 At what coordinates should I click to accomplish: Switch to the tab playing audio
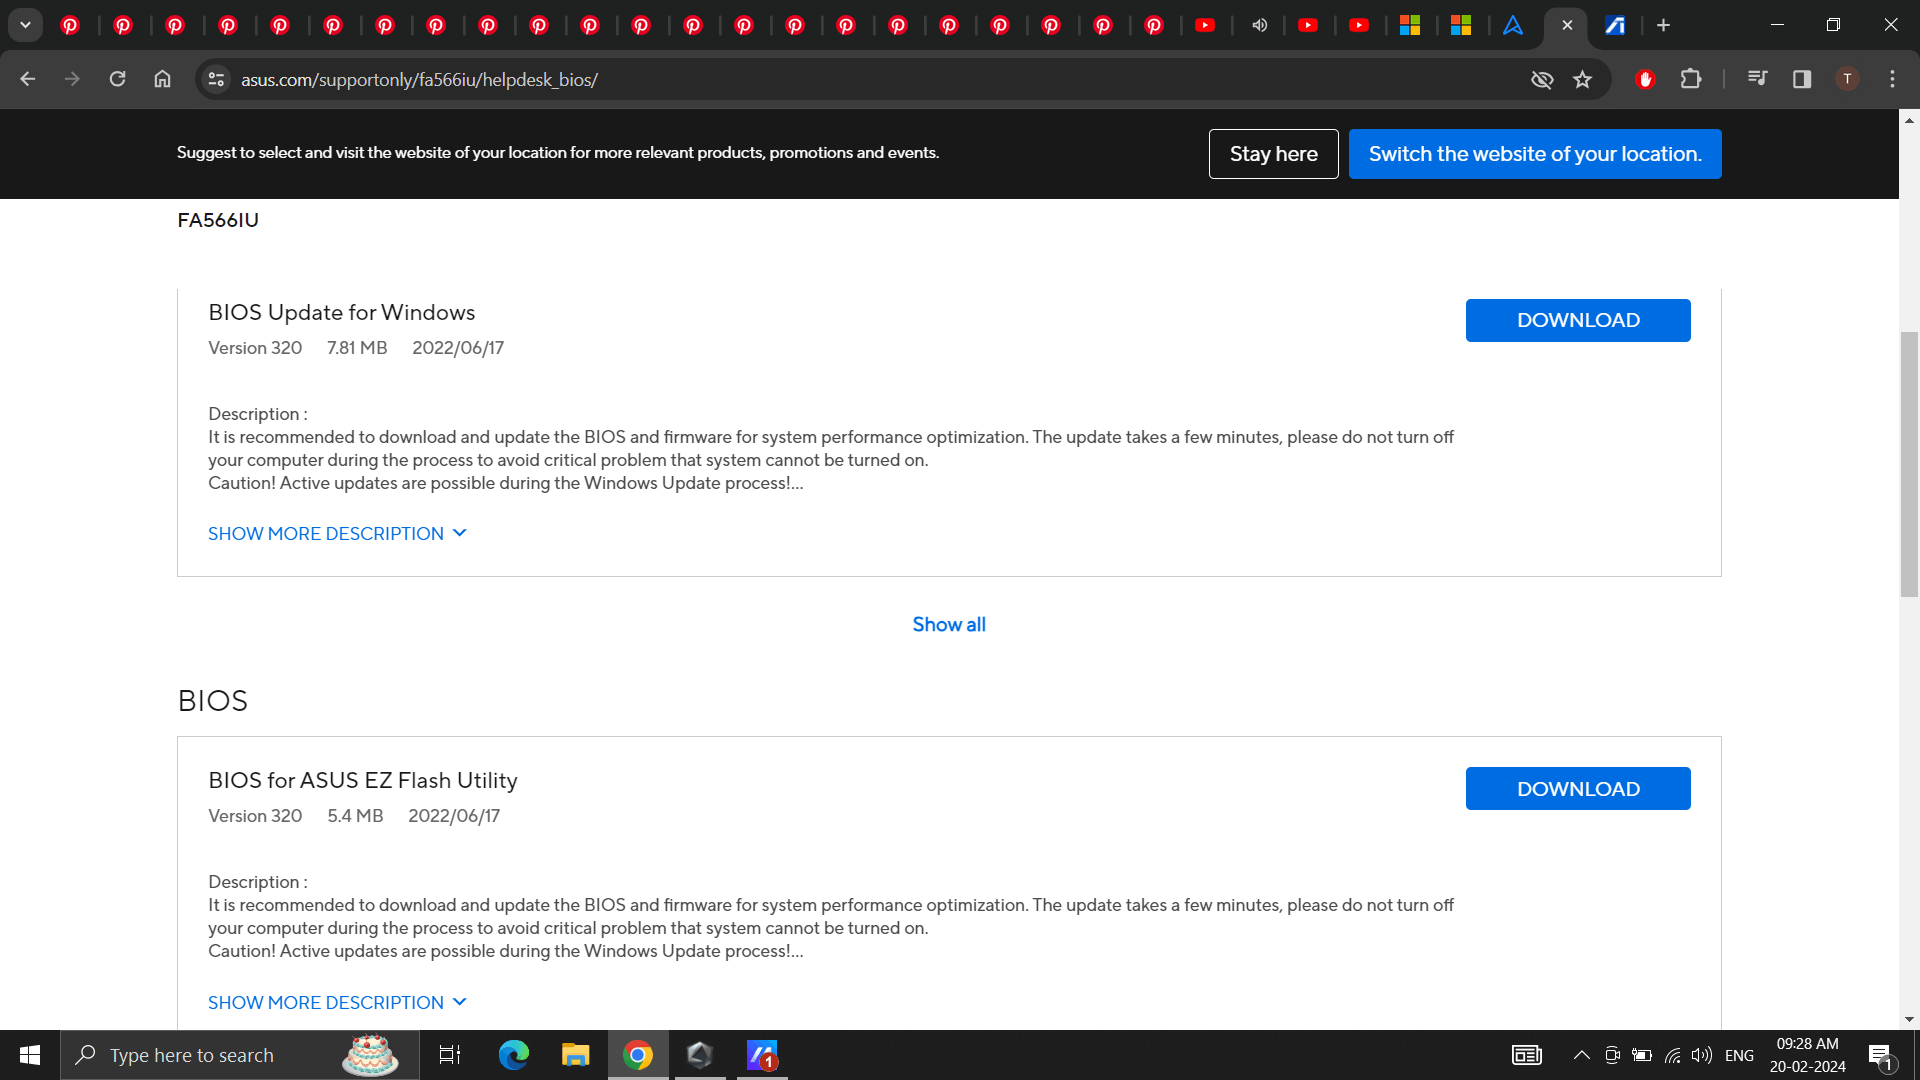1259,25
